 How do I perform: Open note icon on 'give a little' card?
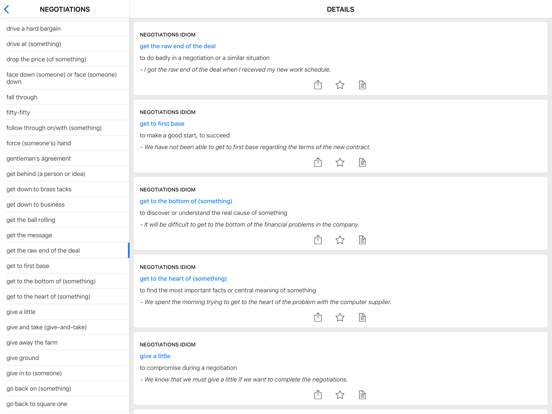(x=362, y=395)
